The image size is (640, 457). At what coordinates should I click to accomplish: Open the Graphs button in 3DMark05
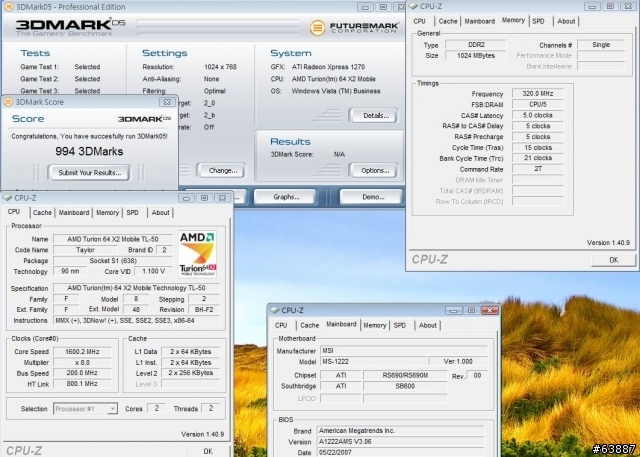point(286,197)
